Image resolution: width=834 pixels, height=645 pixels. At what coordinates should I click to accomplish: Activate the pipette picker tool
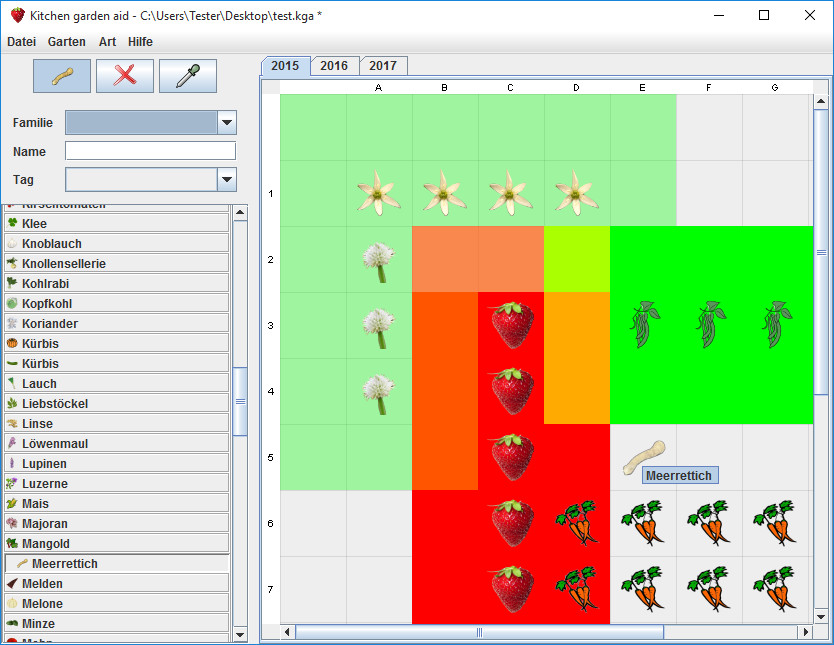pyautogui.click(x=188, y=76)
